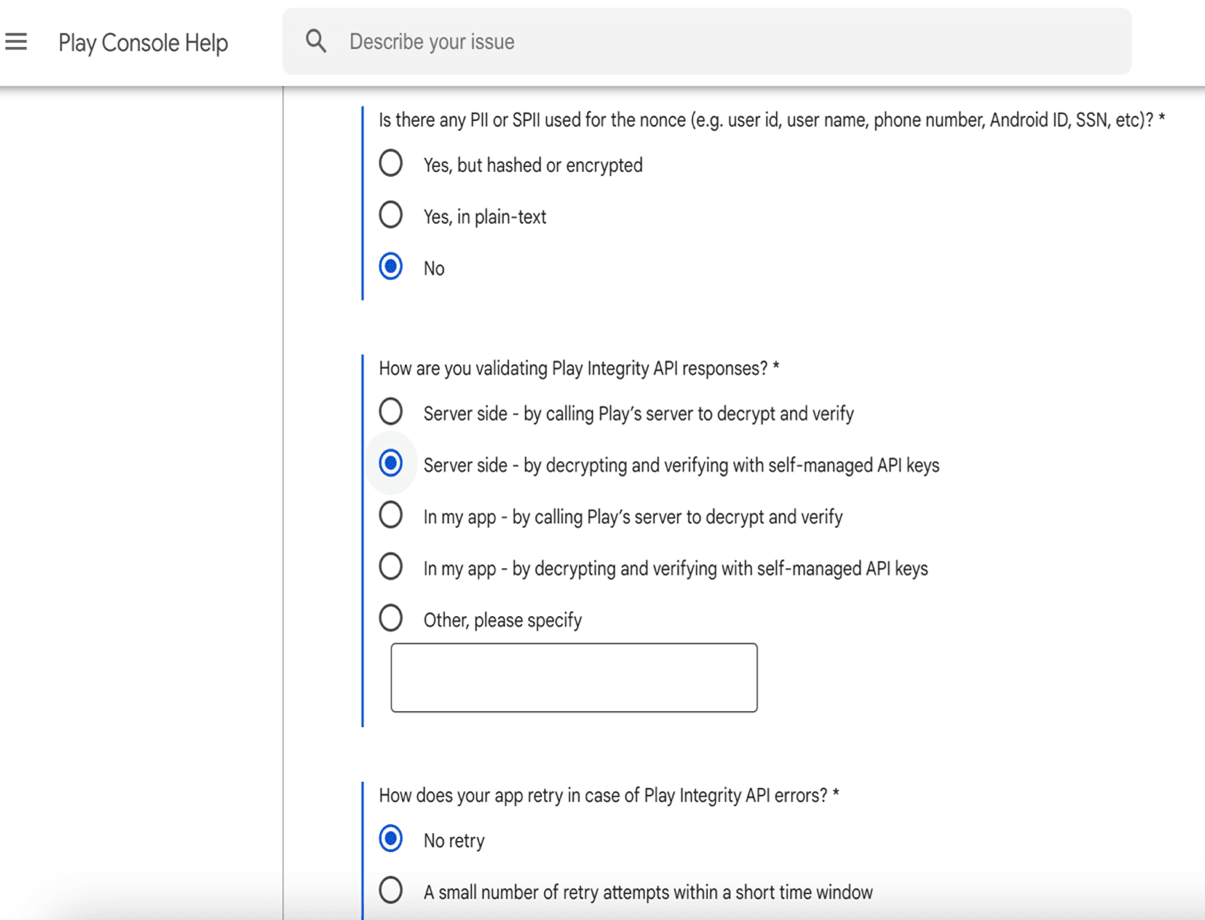Select the 'No retry' option

point(391,839)
